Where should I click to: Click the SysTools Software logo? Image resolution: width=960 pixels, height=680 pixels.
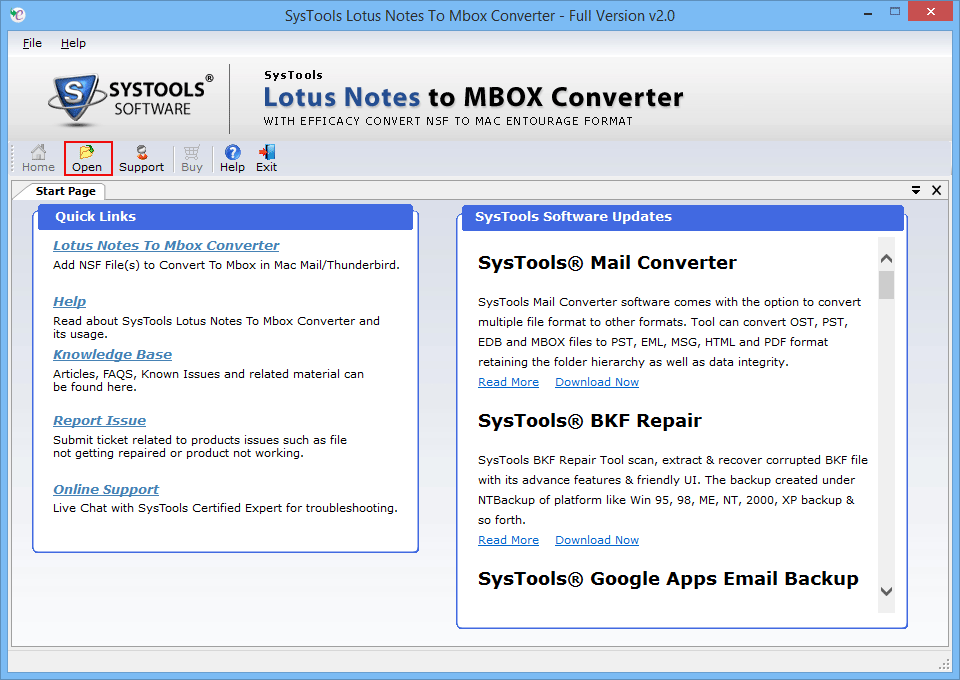tap(131, 98)
